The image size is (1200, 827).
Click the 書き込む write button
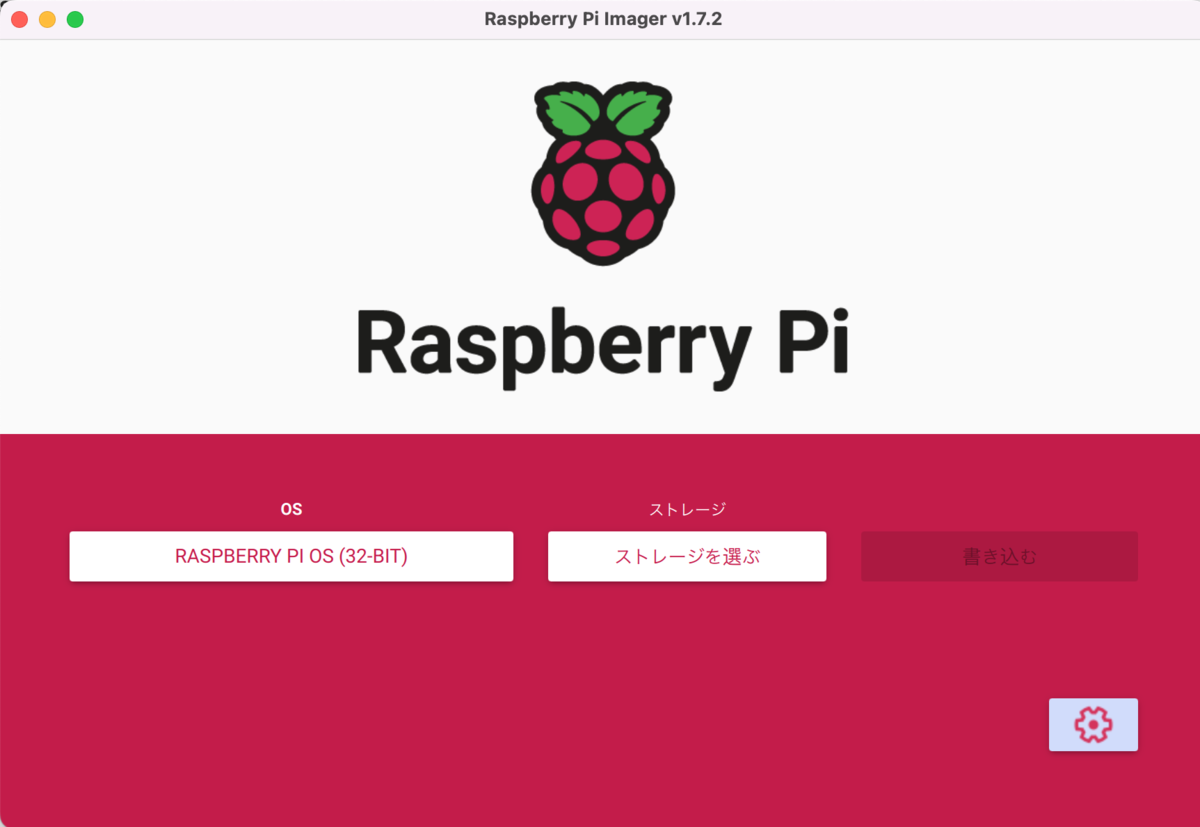999,556
